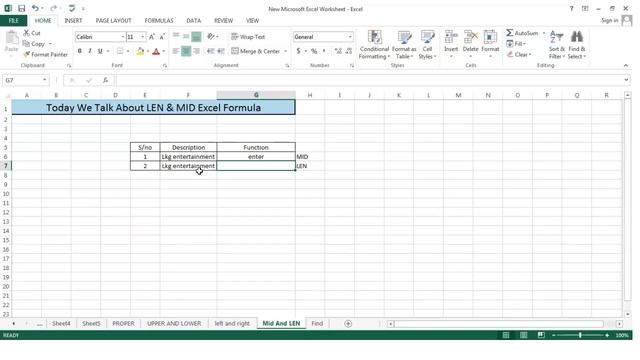Screen dimensions: 640x360
Task: Switch to Page Layout view in status bar
Action: click(523, 335)
